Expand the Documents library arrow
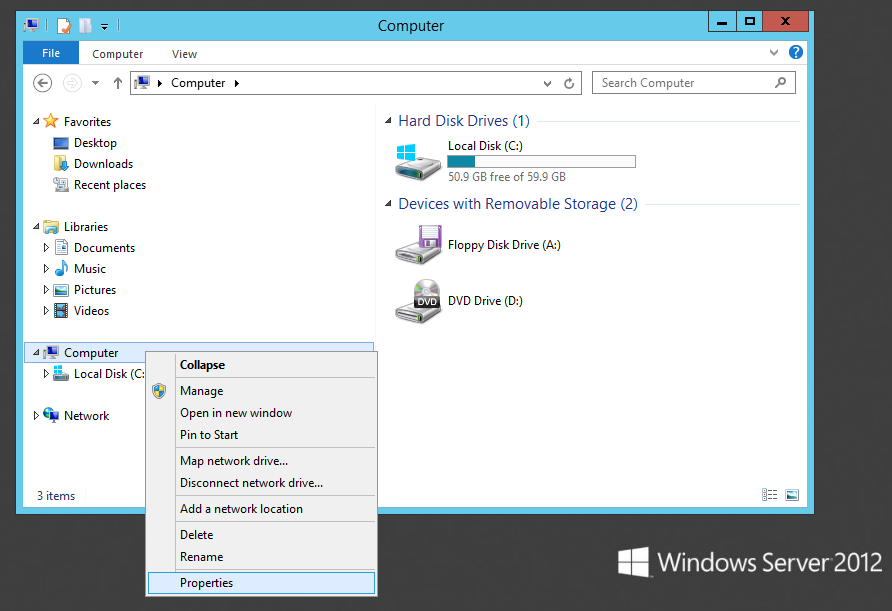892x611 pixels. [x=47, y=247]
